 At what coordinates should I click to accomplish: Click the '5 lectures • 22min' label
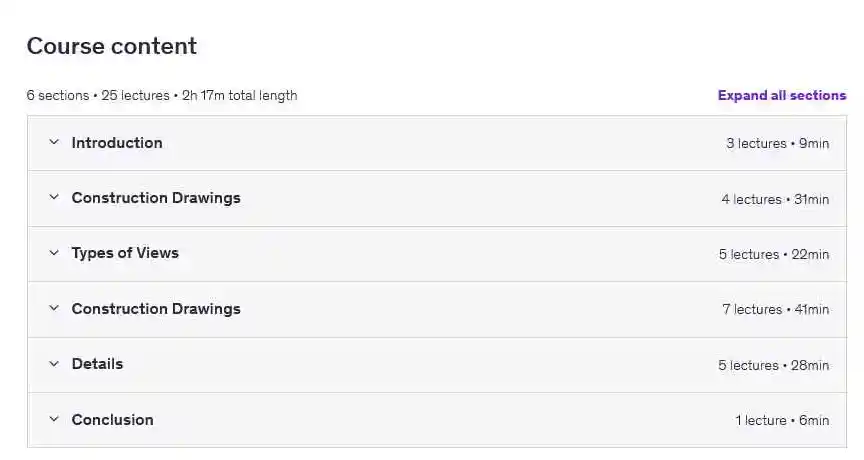[x=773, y=255]
